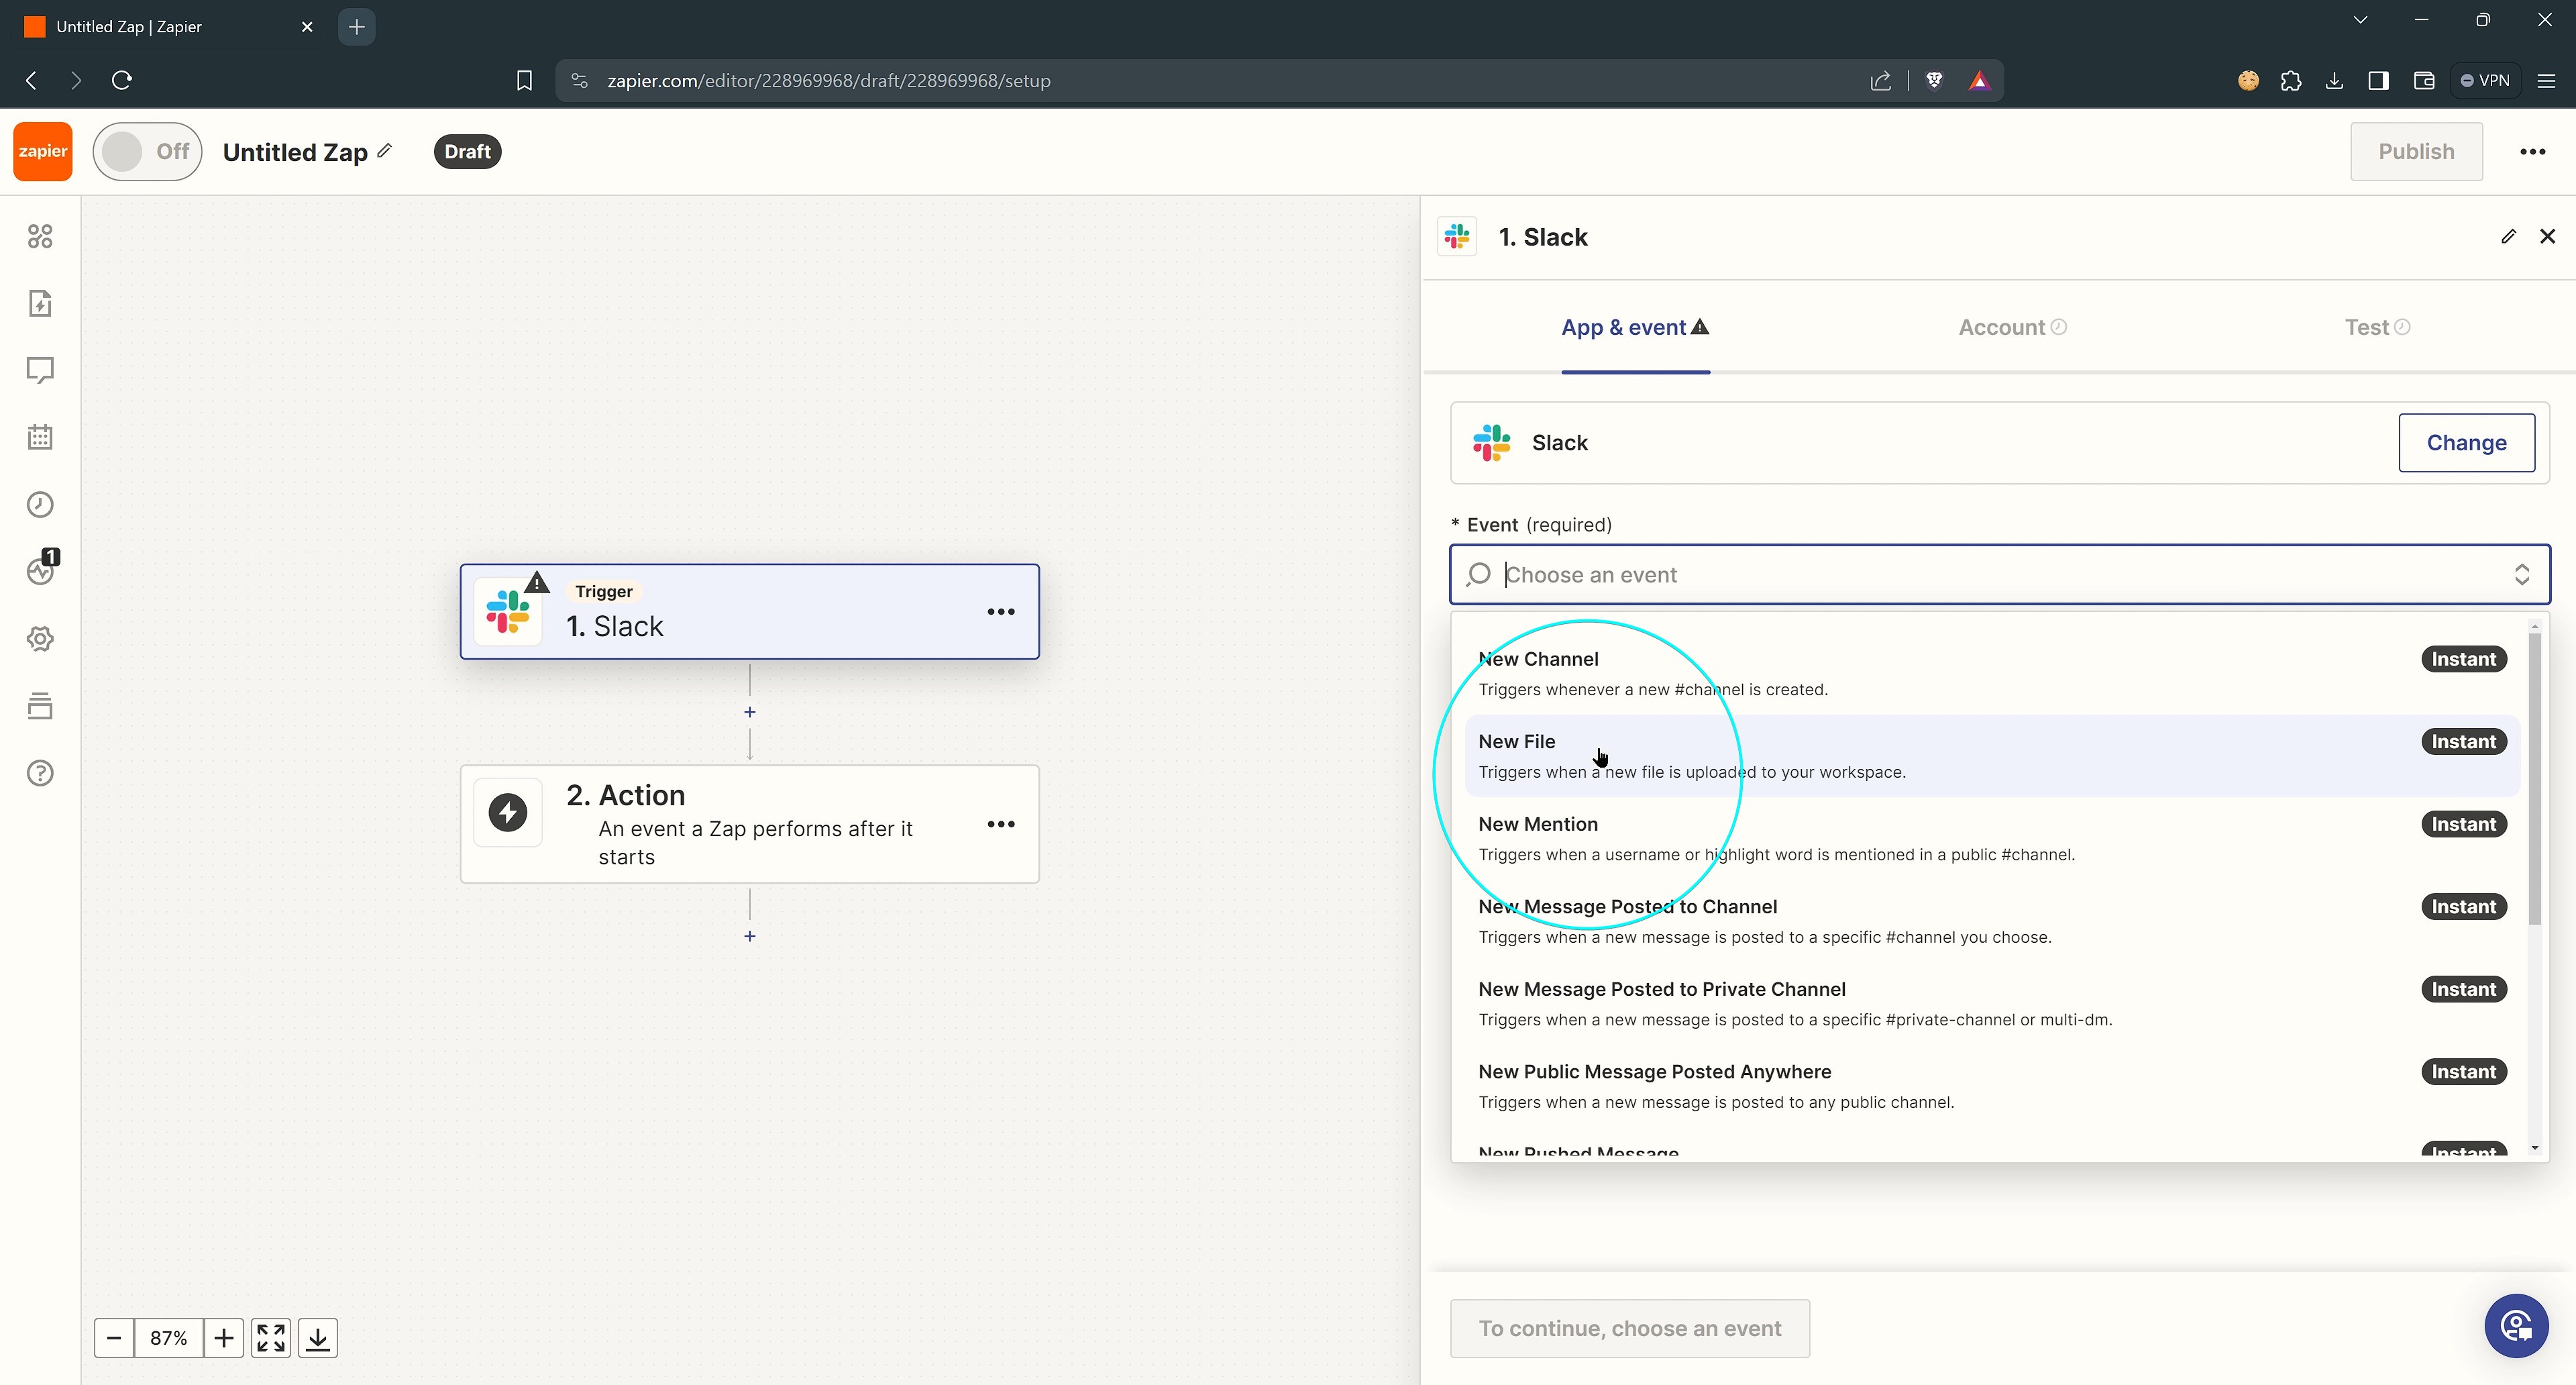Open the apps grid icon in sidebar
The image size is (2576, 1385).
click(40, 236)
